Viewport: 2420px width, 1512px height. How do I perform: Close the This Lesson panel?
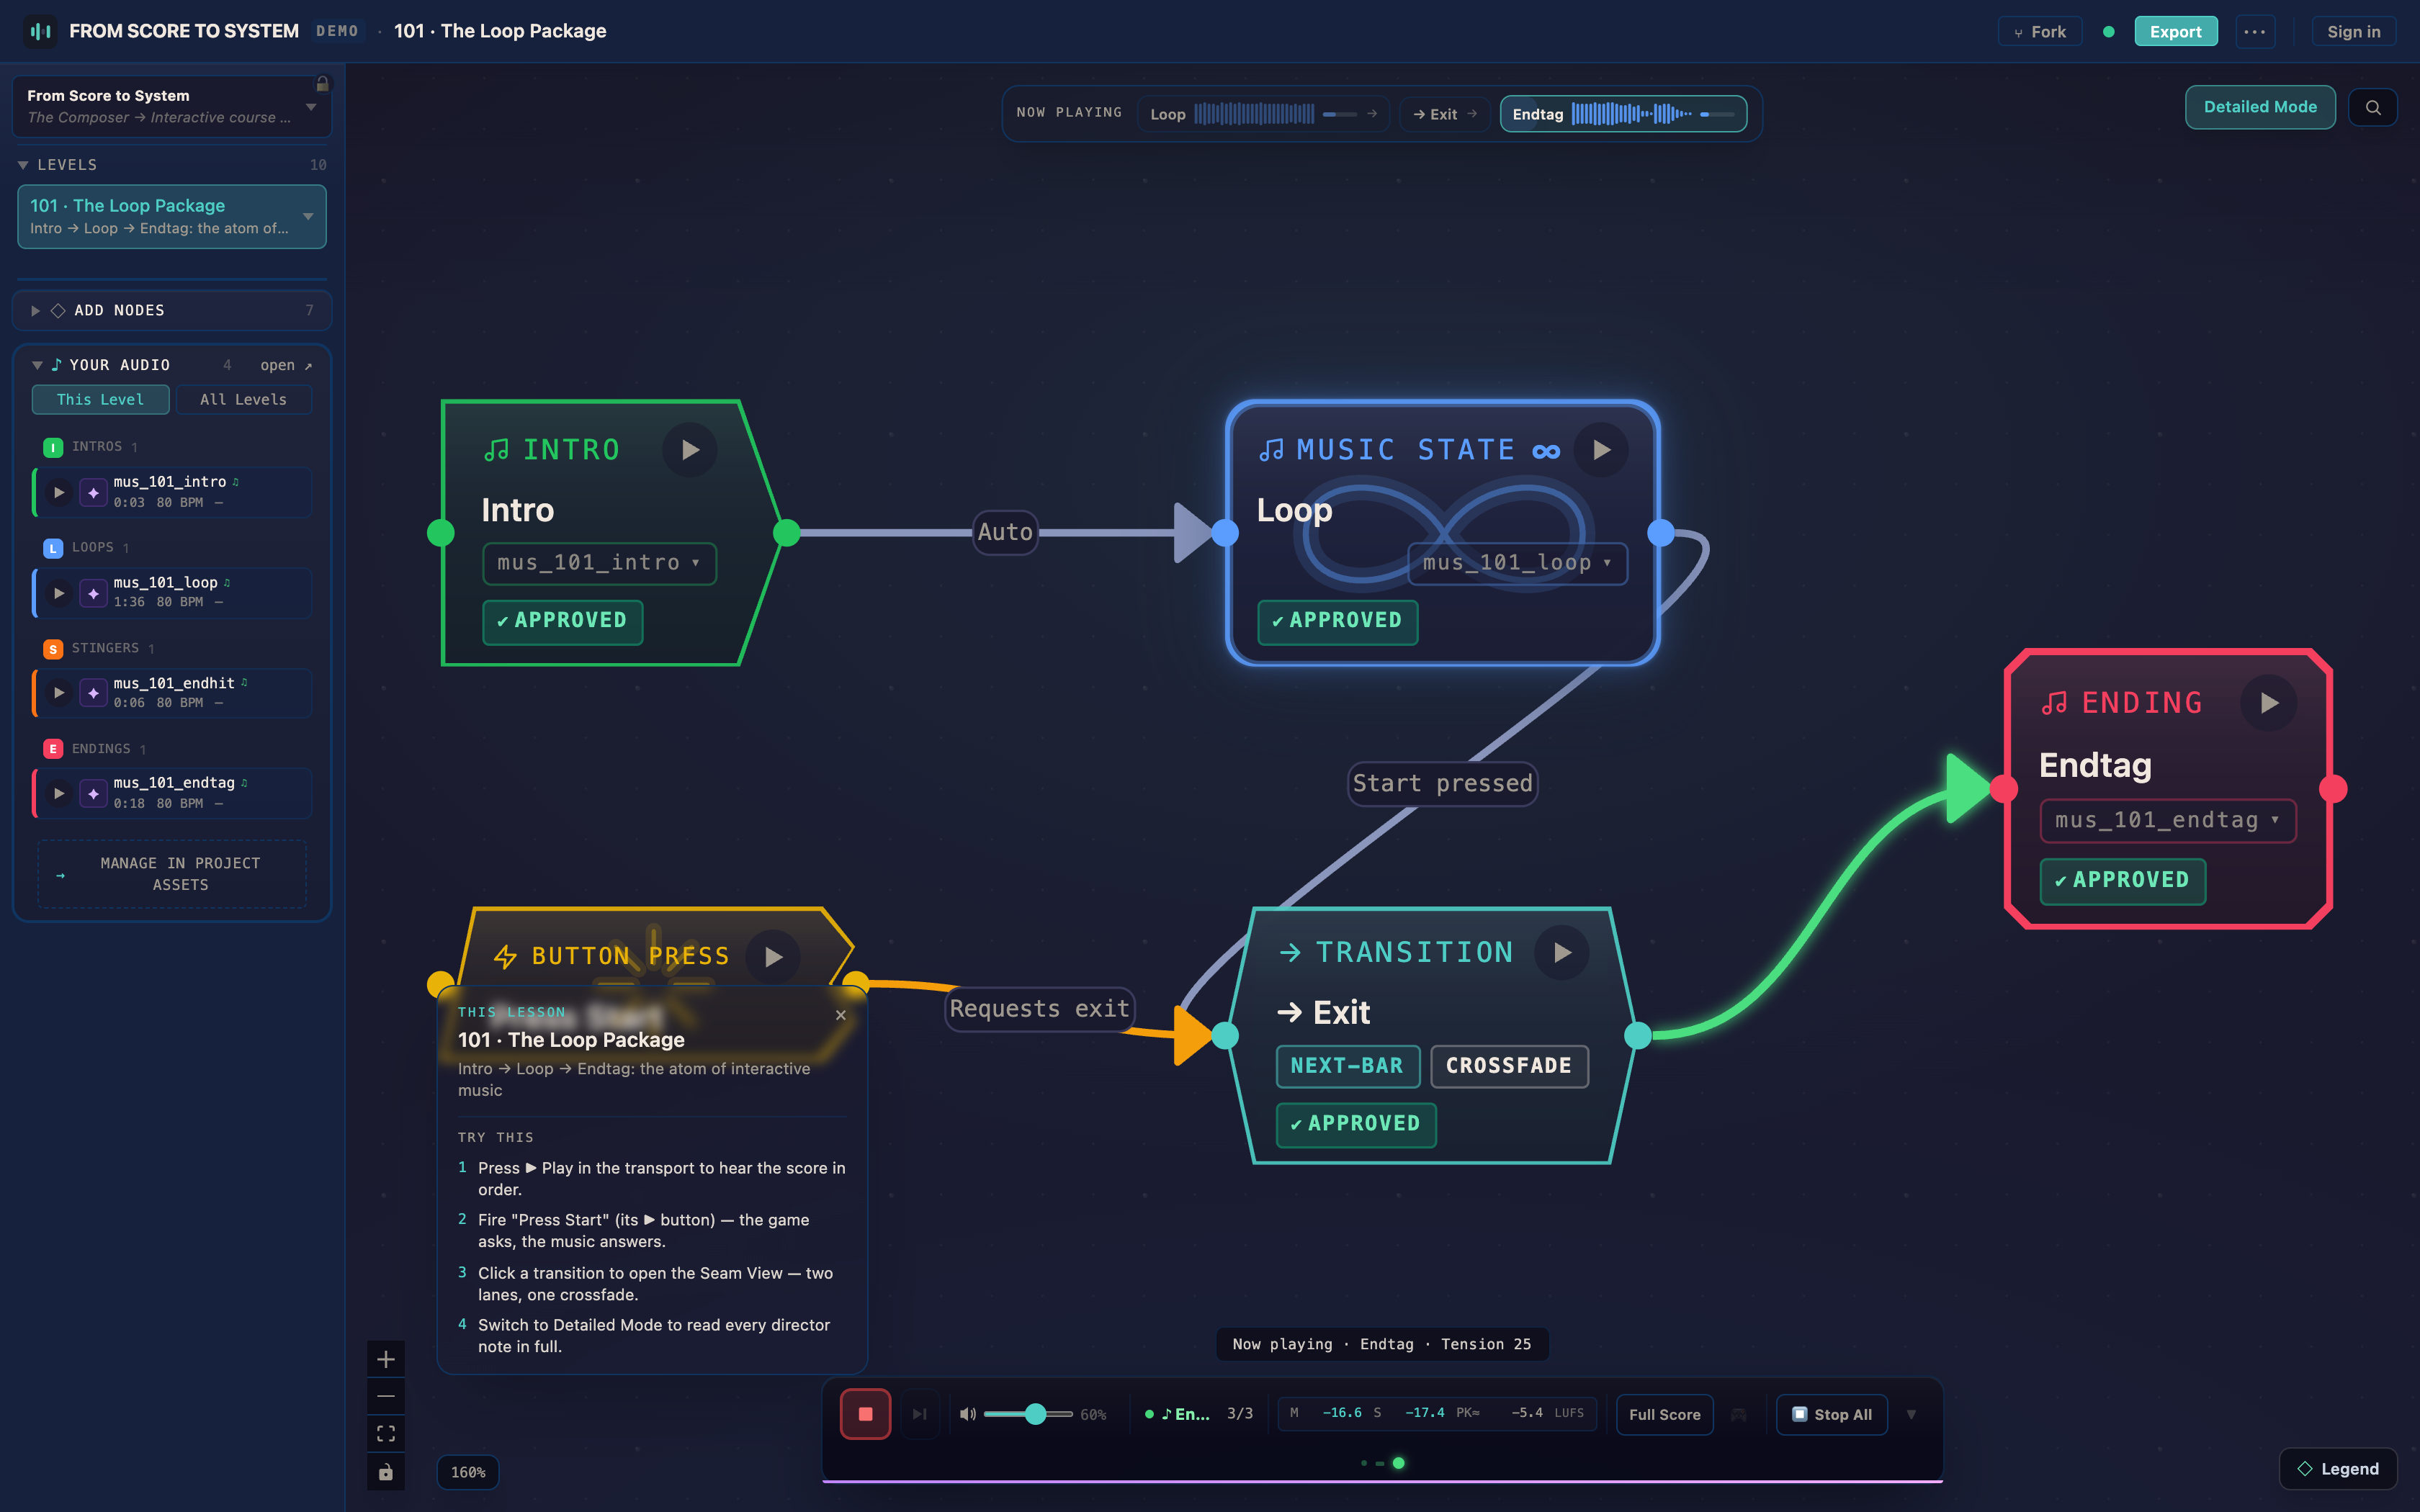tap(840, 1015)
